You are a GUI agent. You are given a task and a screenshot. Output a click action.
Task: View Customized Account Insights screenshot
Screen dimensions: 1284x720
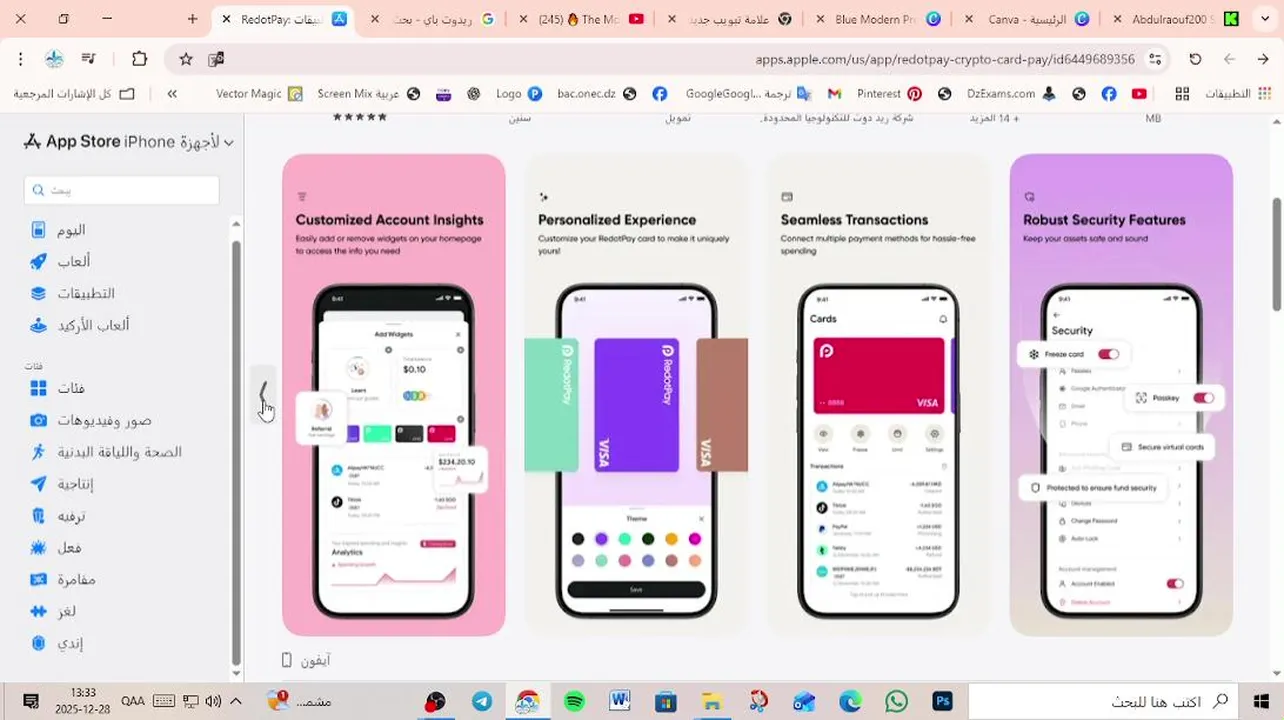click(x=394, y=395)
